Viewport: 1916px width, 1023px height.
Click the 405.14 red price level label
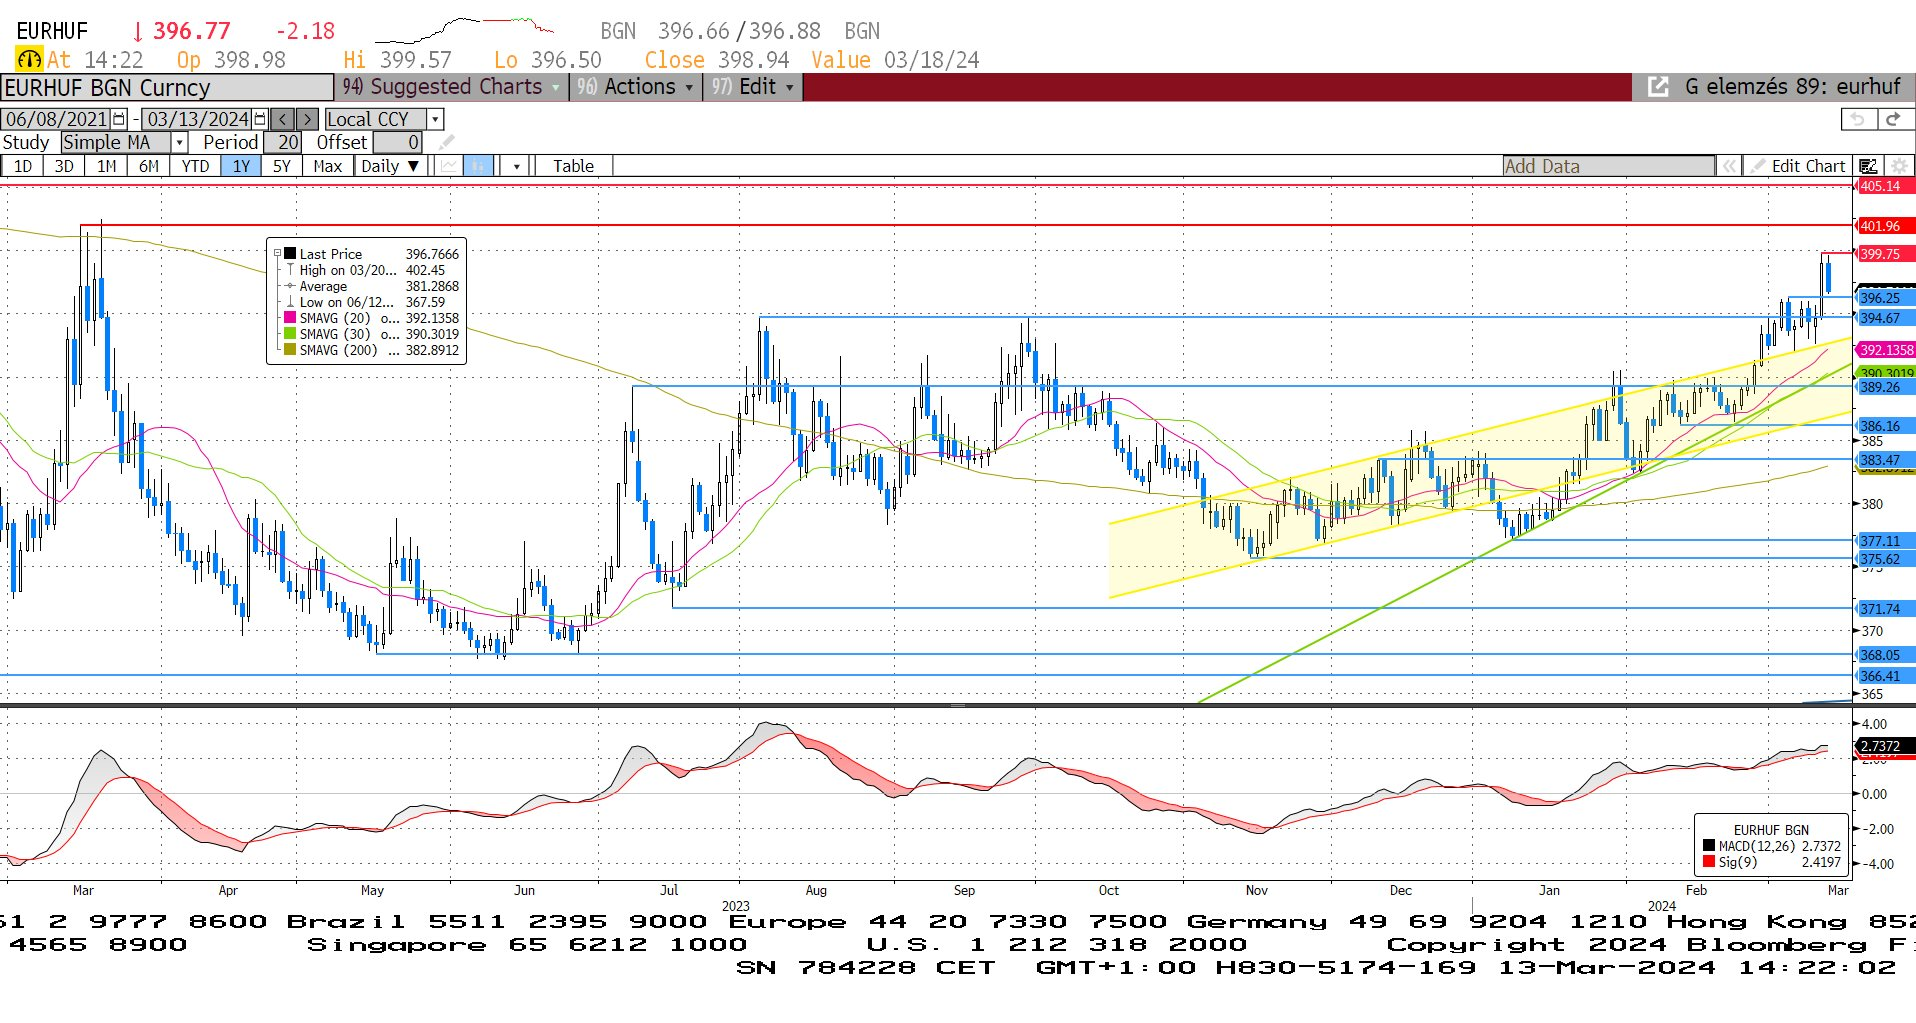pyautogui.click(x=1884, y=186)
